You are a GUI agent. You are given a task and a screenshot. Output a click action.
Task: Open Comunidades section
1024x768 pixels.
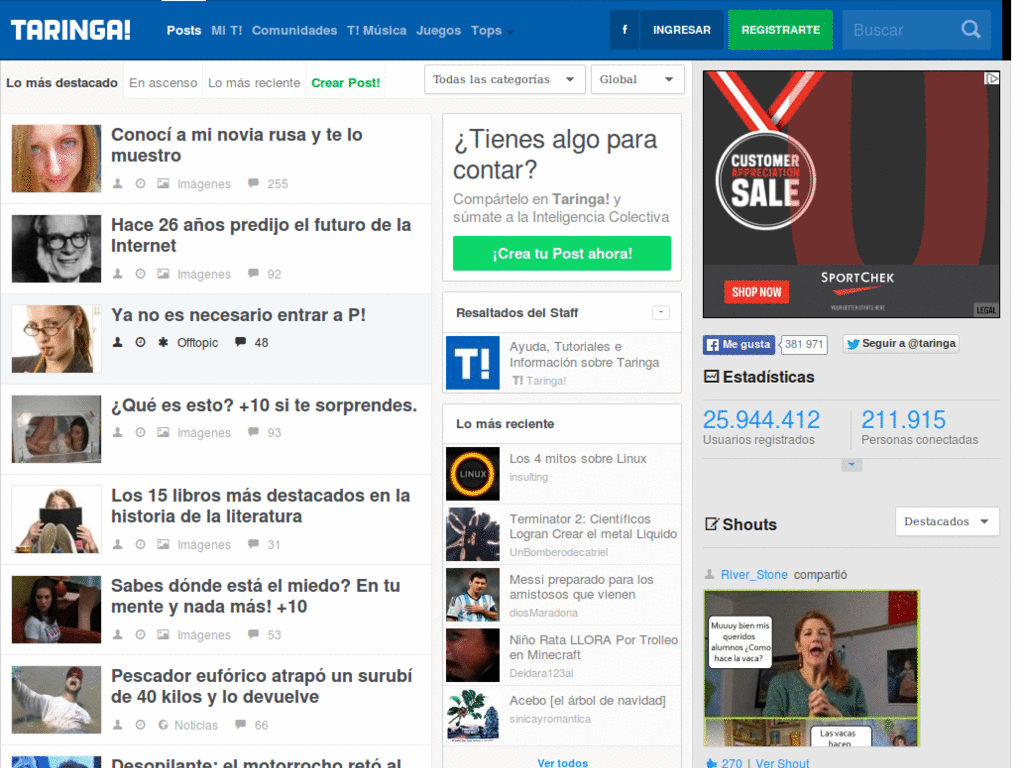click(295, 30)
